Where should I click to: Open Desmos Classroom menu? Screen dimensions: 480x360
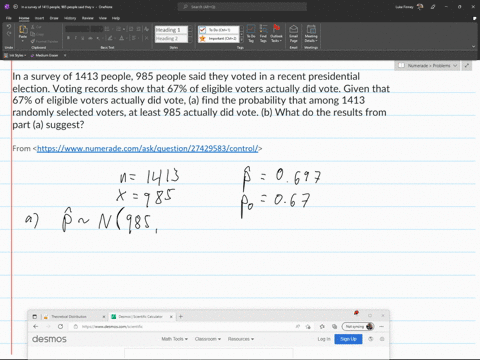(x=208, y=339)
